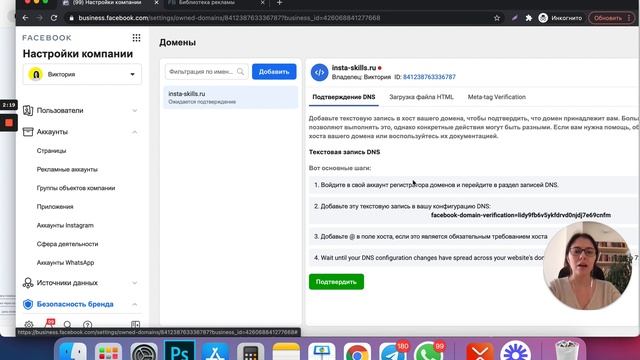Open the help question mark icon
Image resolution: width=640 pixels, height=360 pixels.
(x=87, y=324)
